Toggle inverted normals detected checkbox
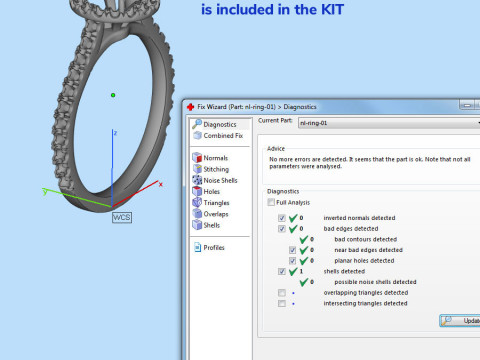480x360 pixels. point(282,218)
